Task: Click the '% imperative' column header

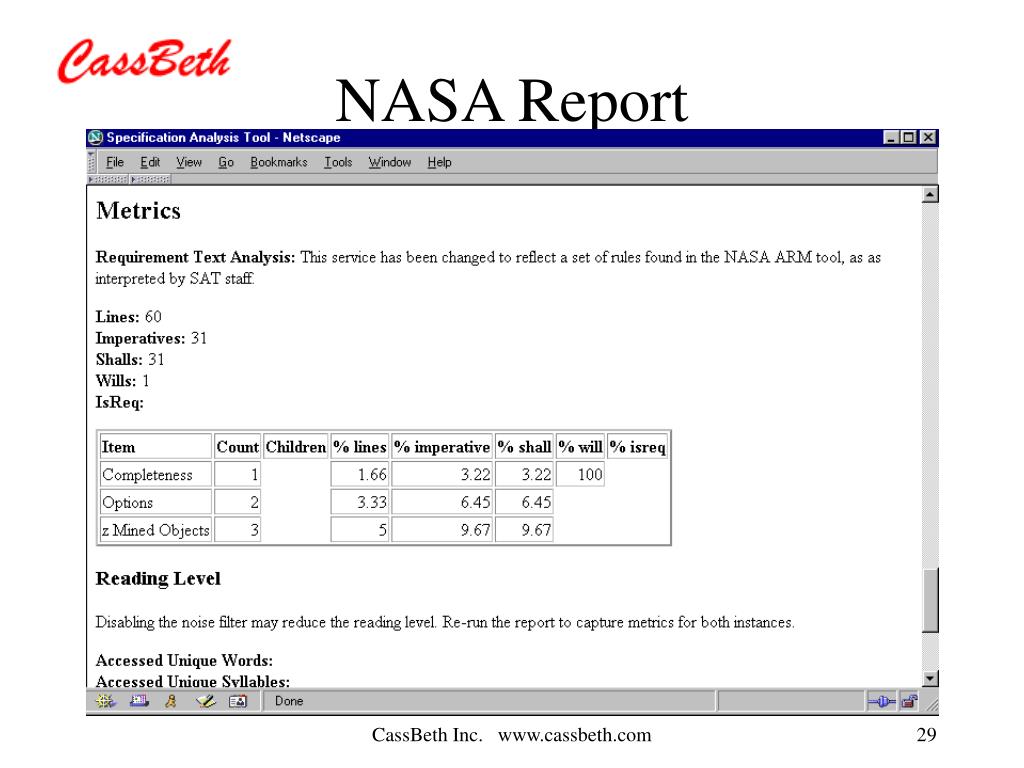Action: coord(442,447)
